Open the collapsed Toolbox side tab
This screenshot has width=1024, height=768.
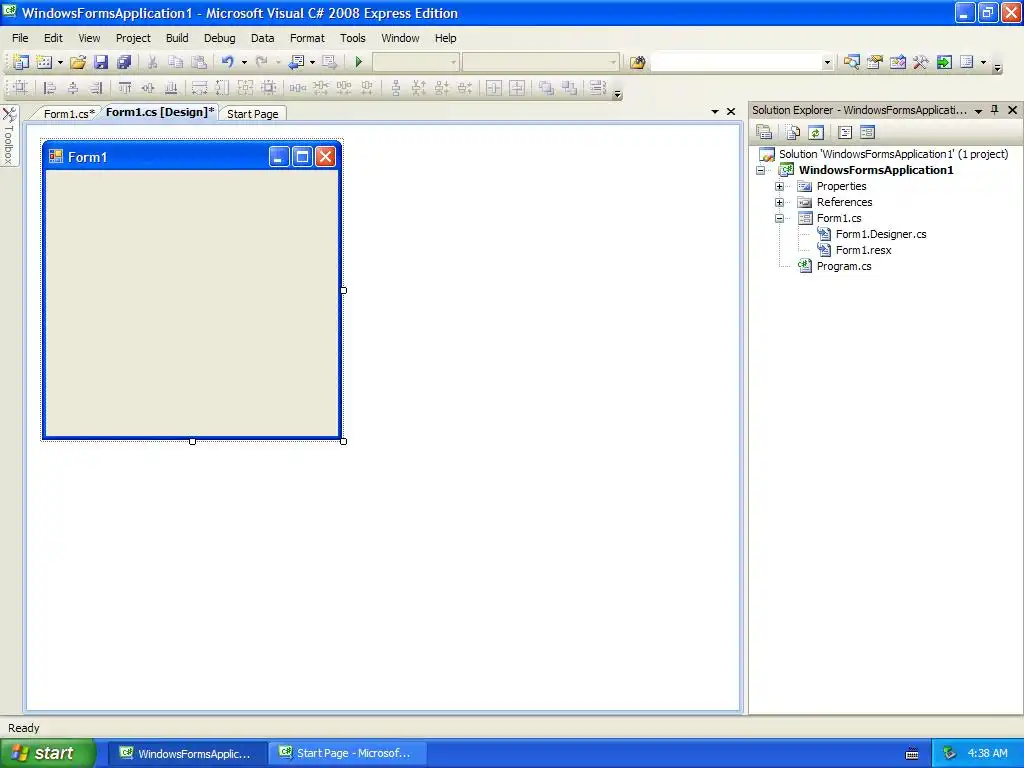point(9,136)
